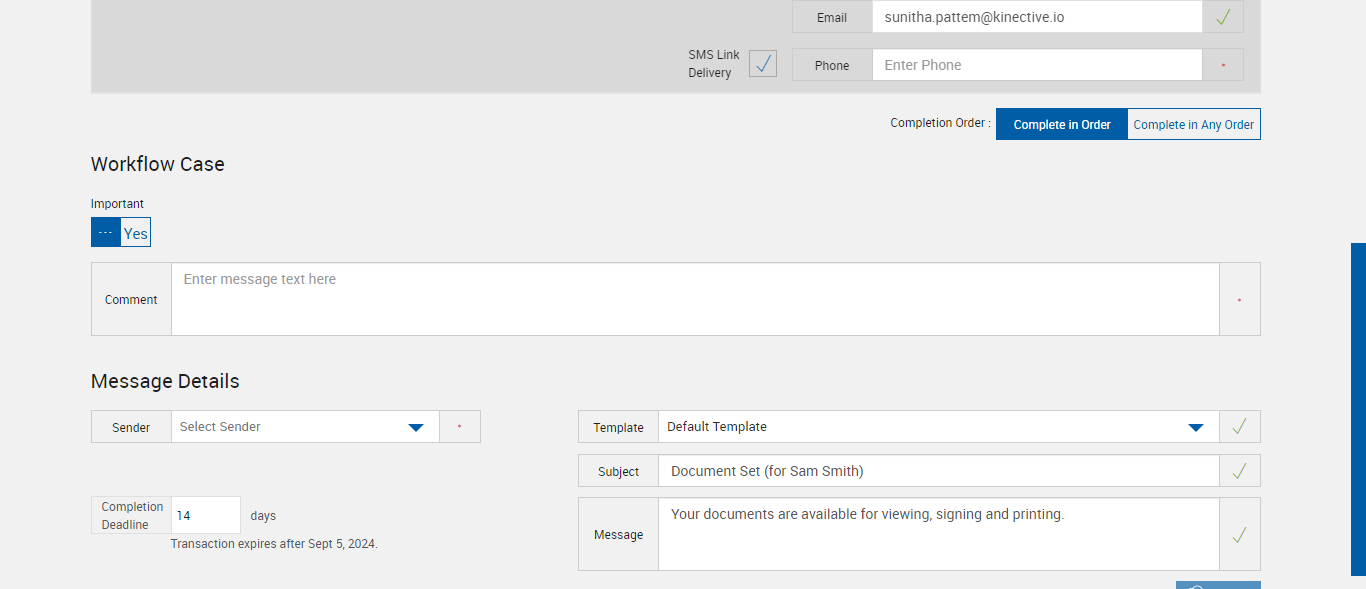Choose Complete in Any Order option
Screen dimensions: 1366x589
tap(1193, 125)
